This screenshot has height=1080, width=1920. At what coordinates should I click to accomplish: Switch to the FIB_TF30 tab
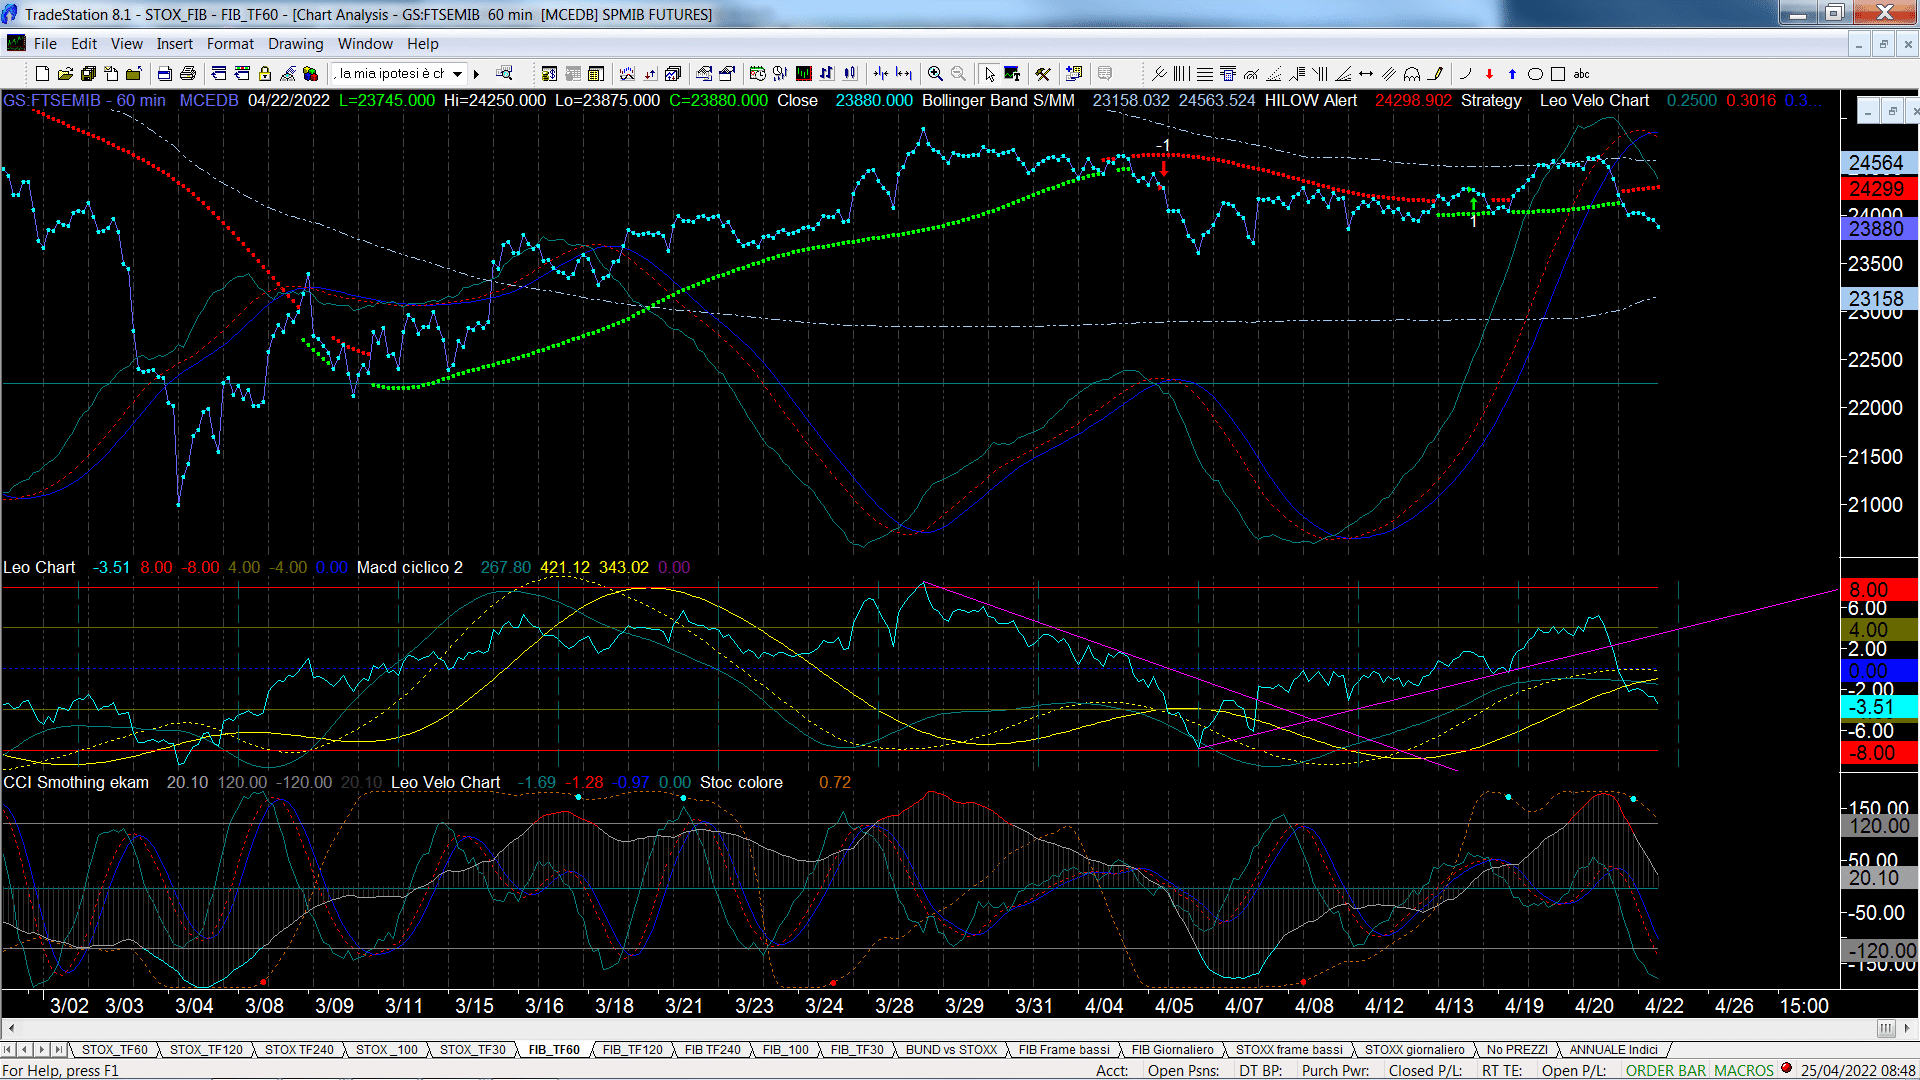pyautogui.click(x=857, y=1050)
